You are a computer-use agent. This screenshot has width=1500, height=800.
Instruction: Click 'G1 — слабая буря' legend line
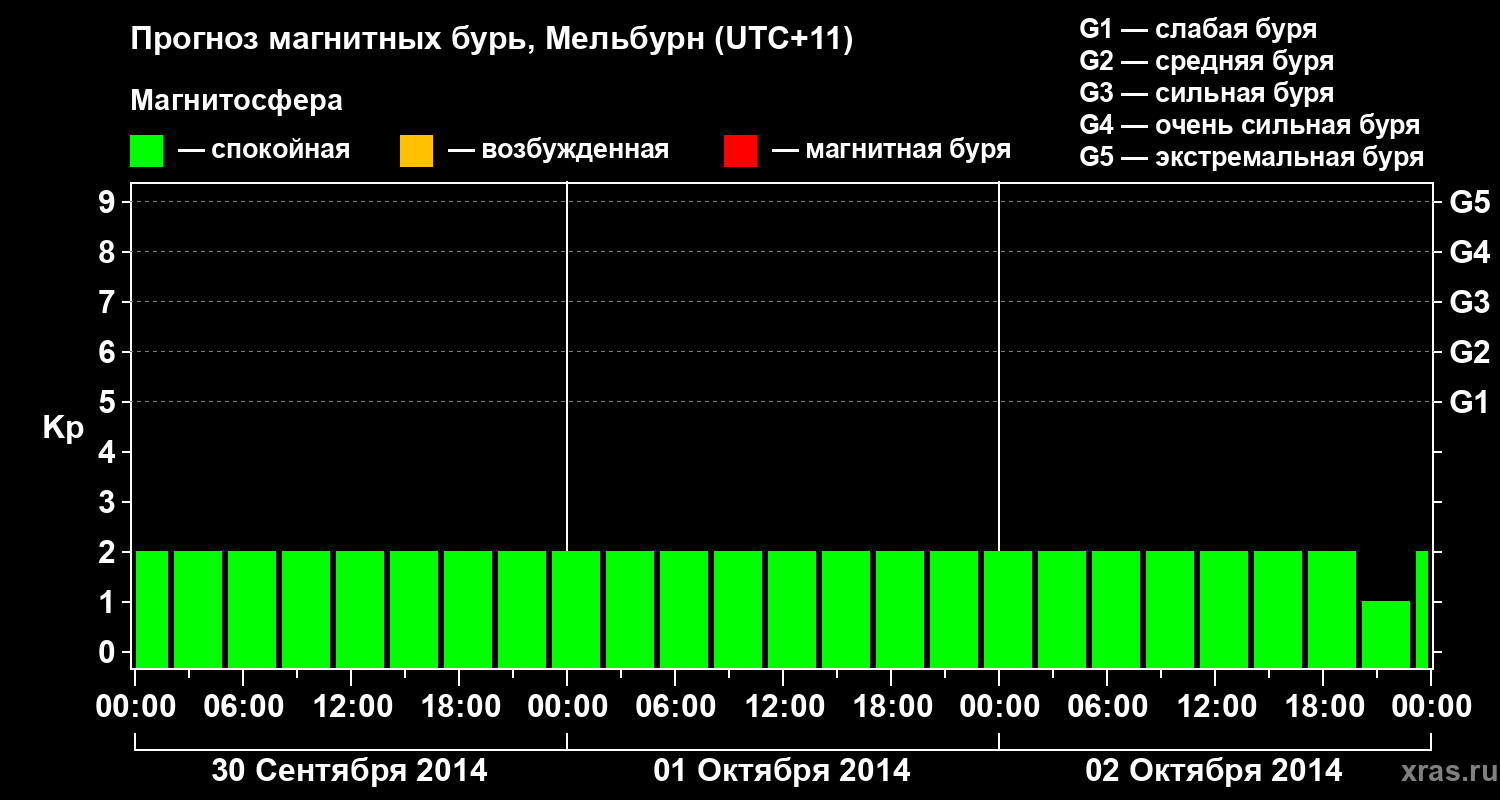pyautogui.click(x=1198, y=29)
